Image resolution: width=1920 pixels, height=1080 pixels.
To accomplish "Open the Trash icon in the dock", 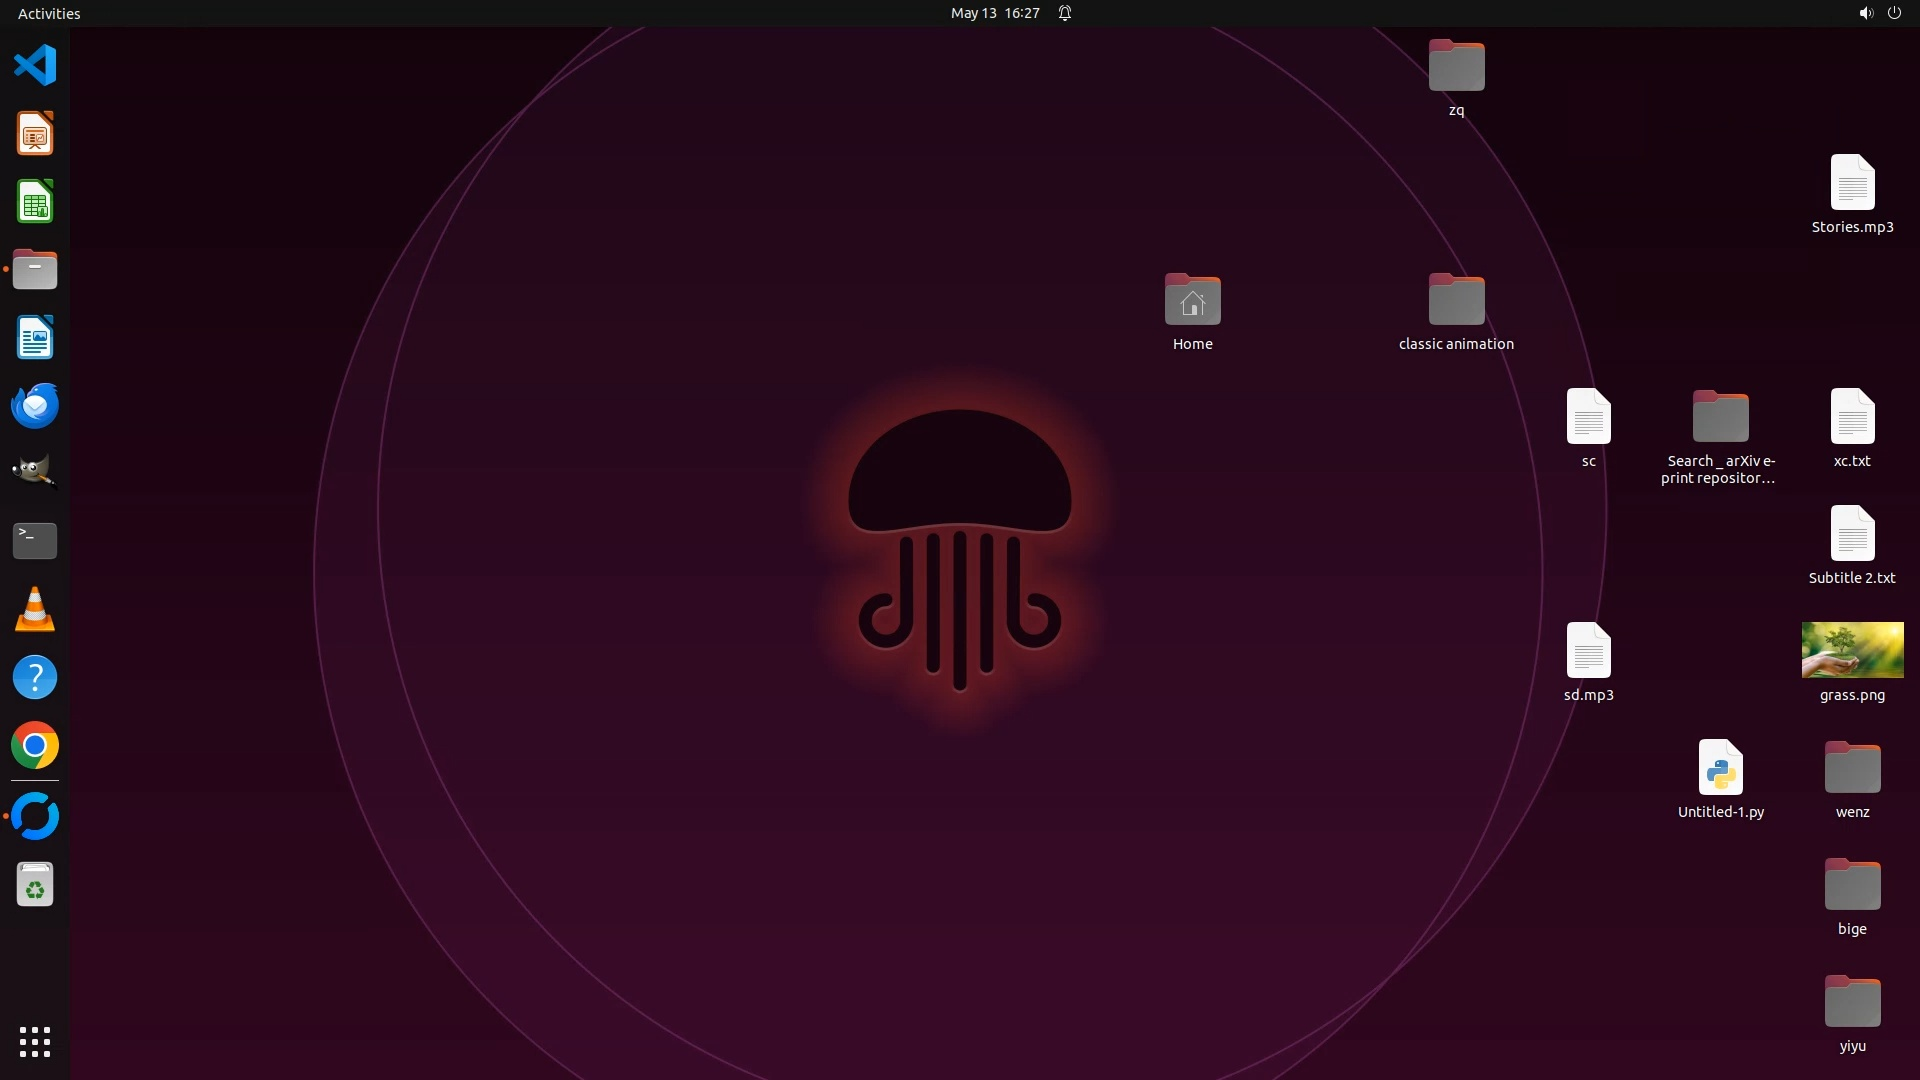I will pyautogui.click(x=35, y=885).
